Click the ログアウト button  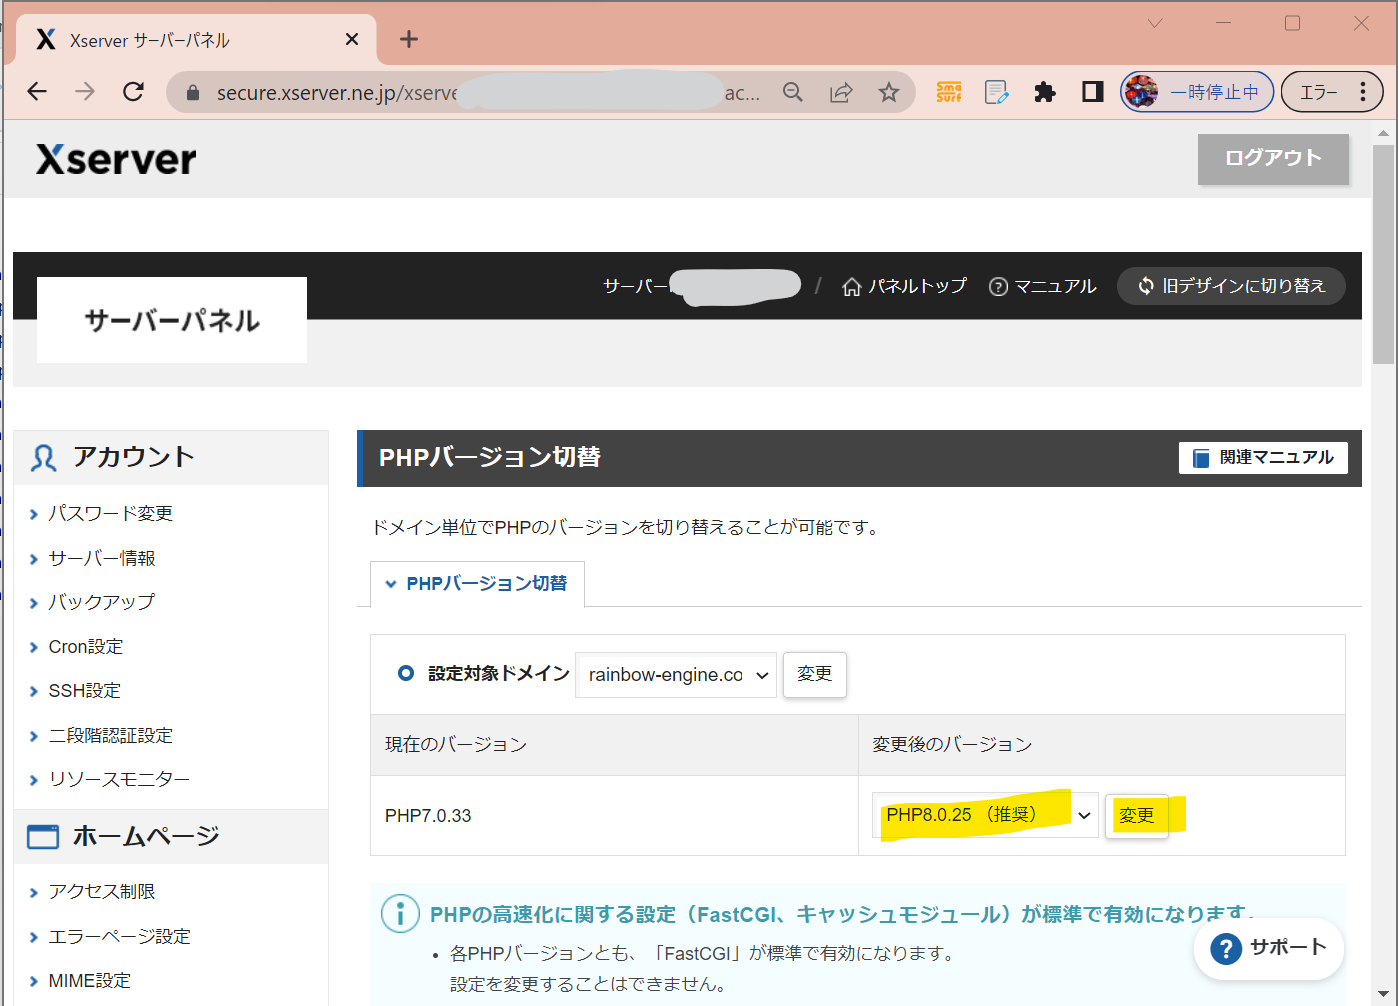click(x=1273, y=158)
